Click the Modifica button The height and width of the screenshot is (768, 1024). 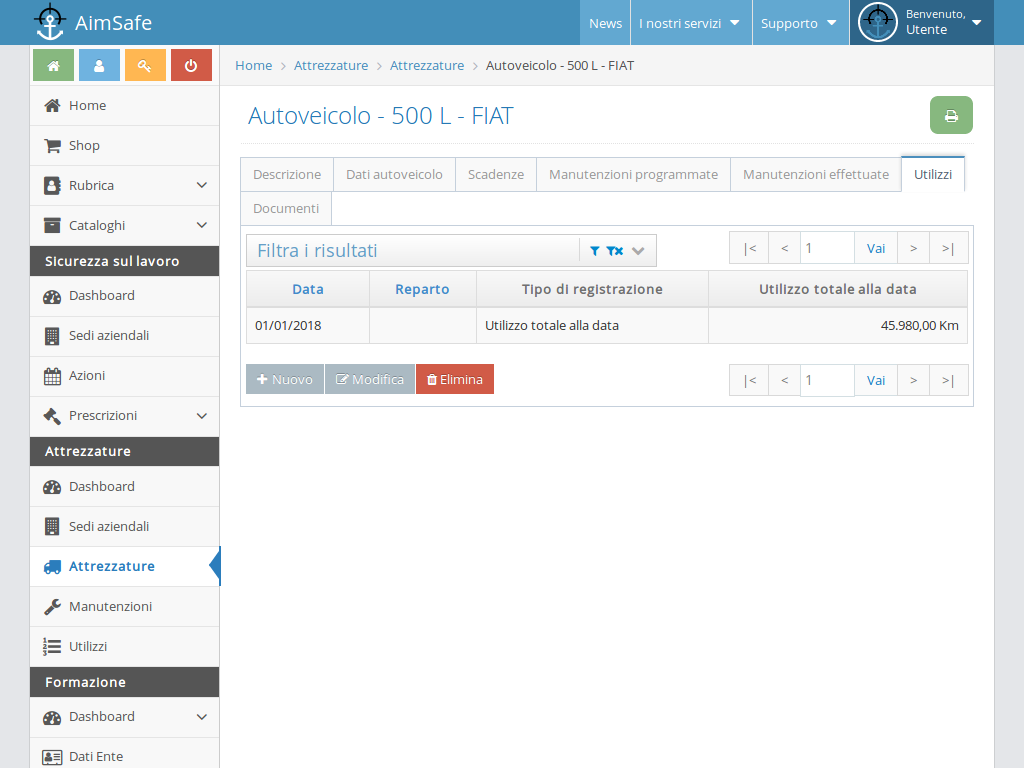pyautogui.click(x=370, y=379)
